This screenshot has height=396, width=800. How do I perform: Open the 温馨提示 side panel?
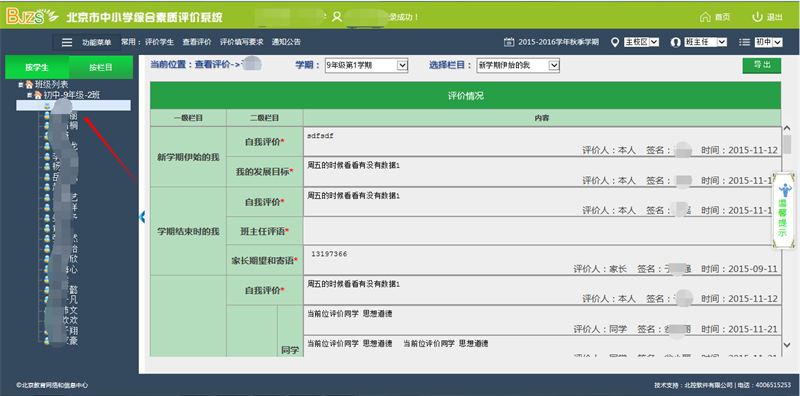(x=783, y=210)
